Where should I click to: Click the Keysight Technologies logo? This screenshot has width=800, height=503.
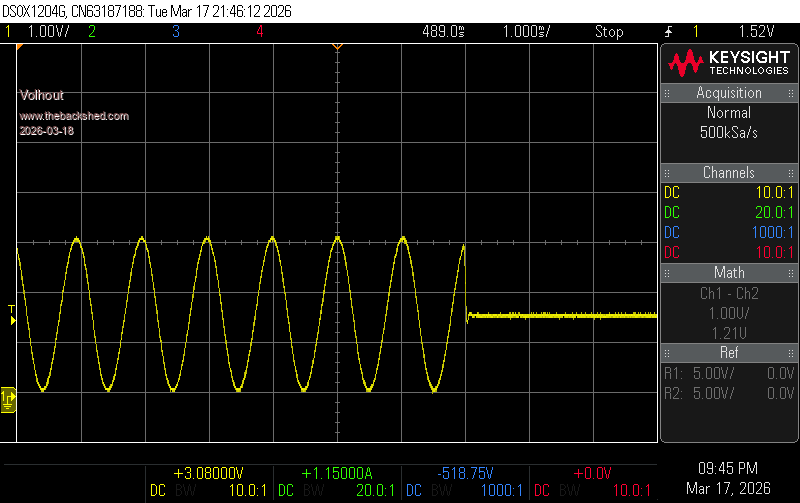[729, 64]
